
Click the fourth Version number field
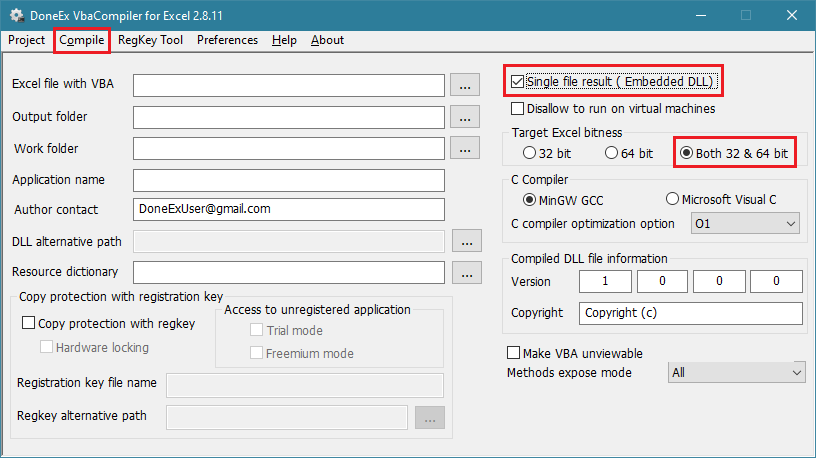tap(776, 282)
